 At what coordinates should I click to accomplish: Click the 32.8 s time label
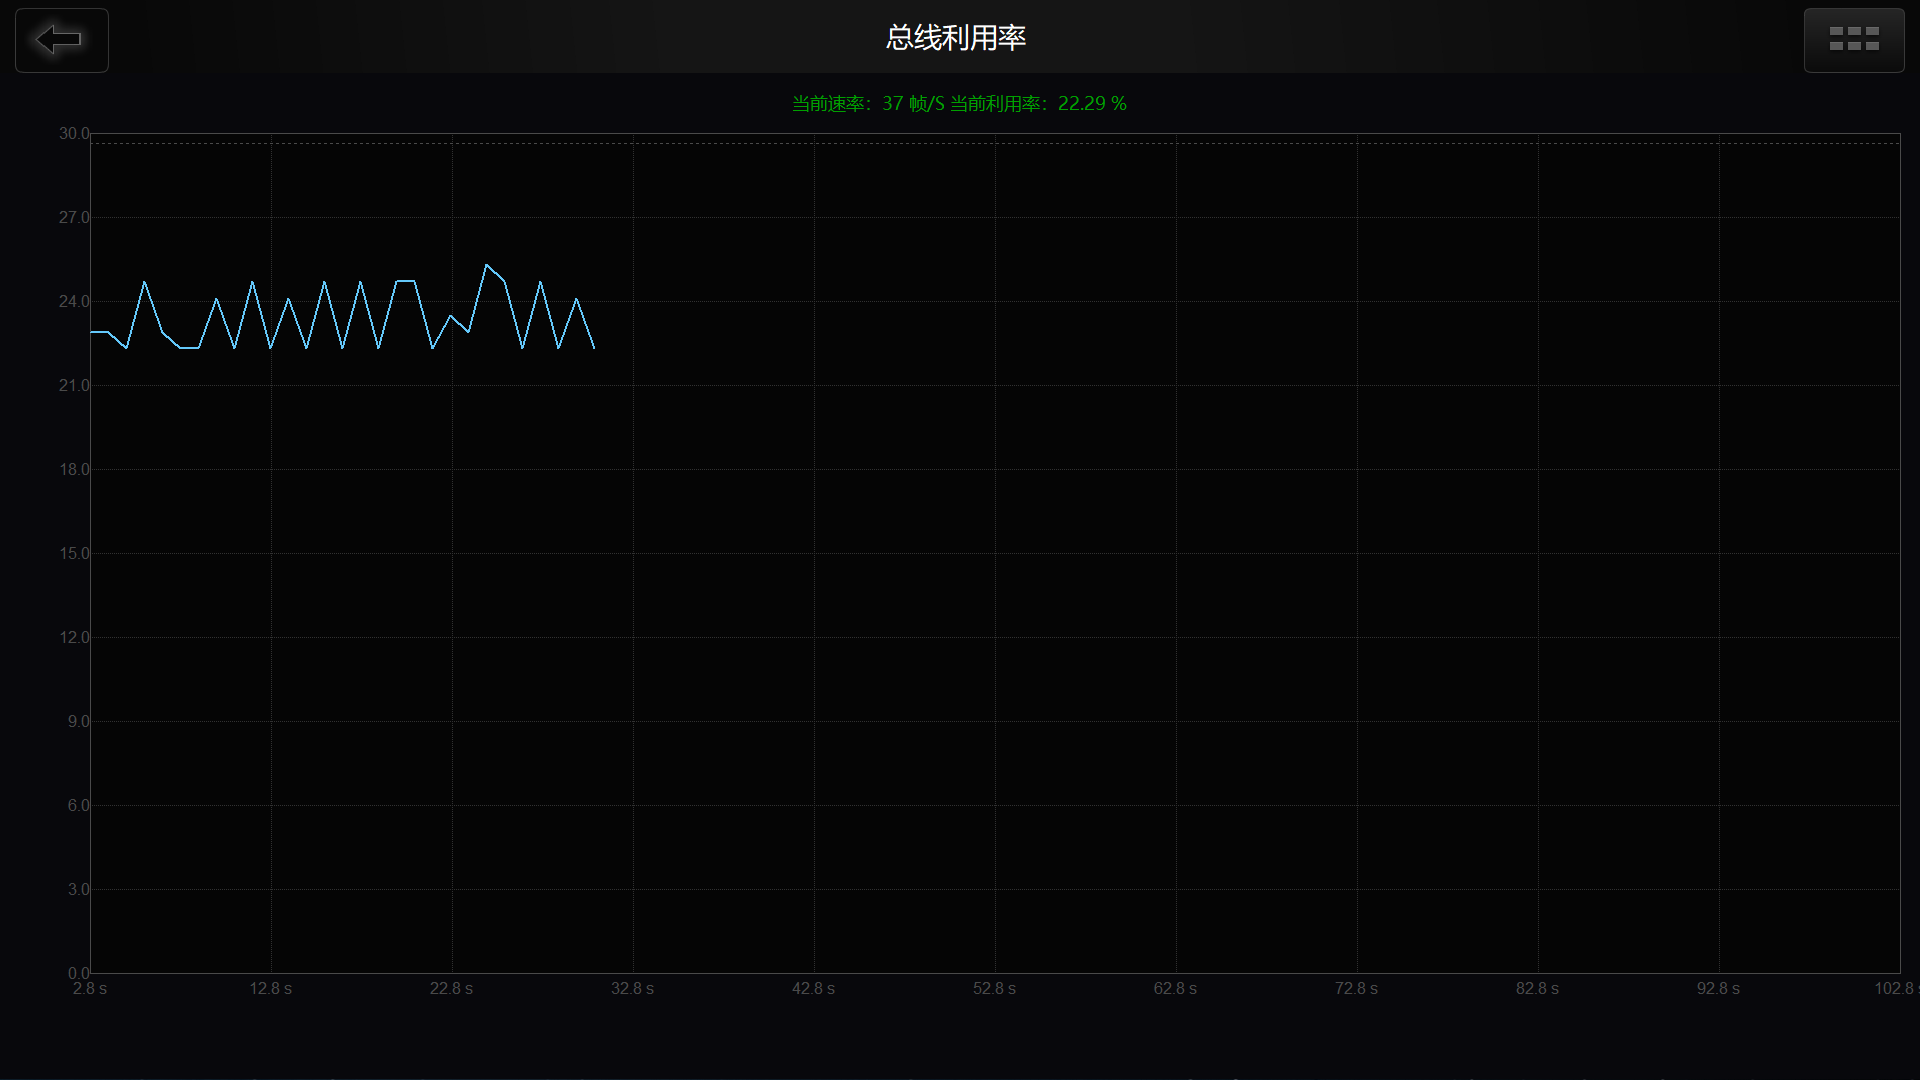pyautogui.click(x=632, y=988)
